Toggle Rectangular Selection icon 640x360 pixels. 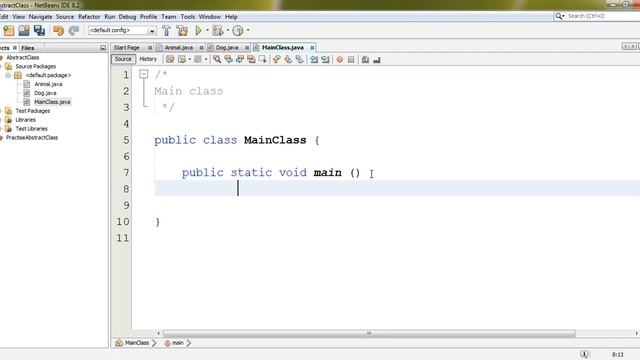tap(263, 60)
